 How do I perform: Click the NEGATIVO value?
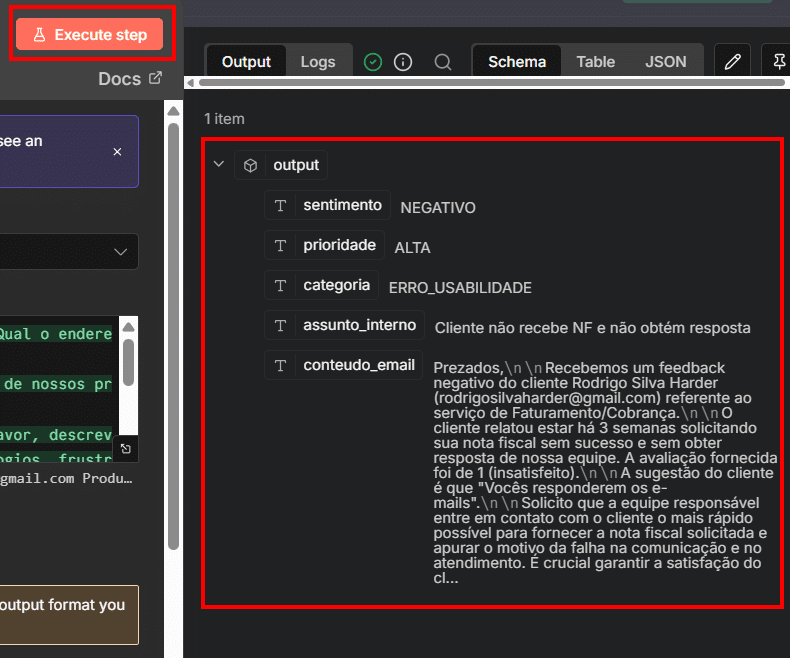pos(438,208)
